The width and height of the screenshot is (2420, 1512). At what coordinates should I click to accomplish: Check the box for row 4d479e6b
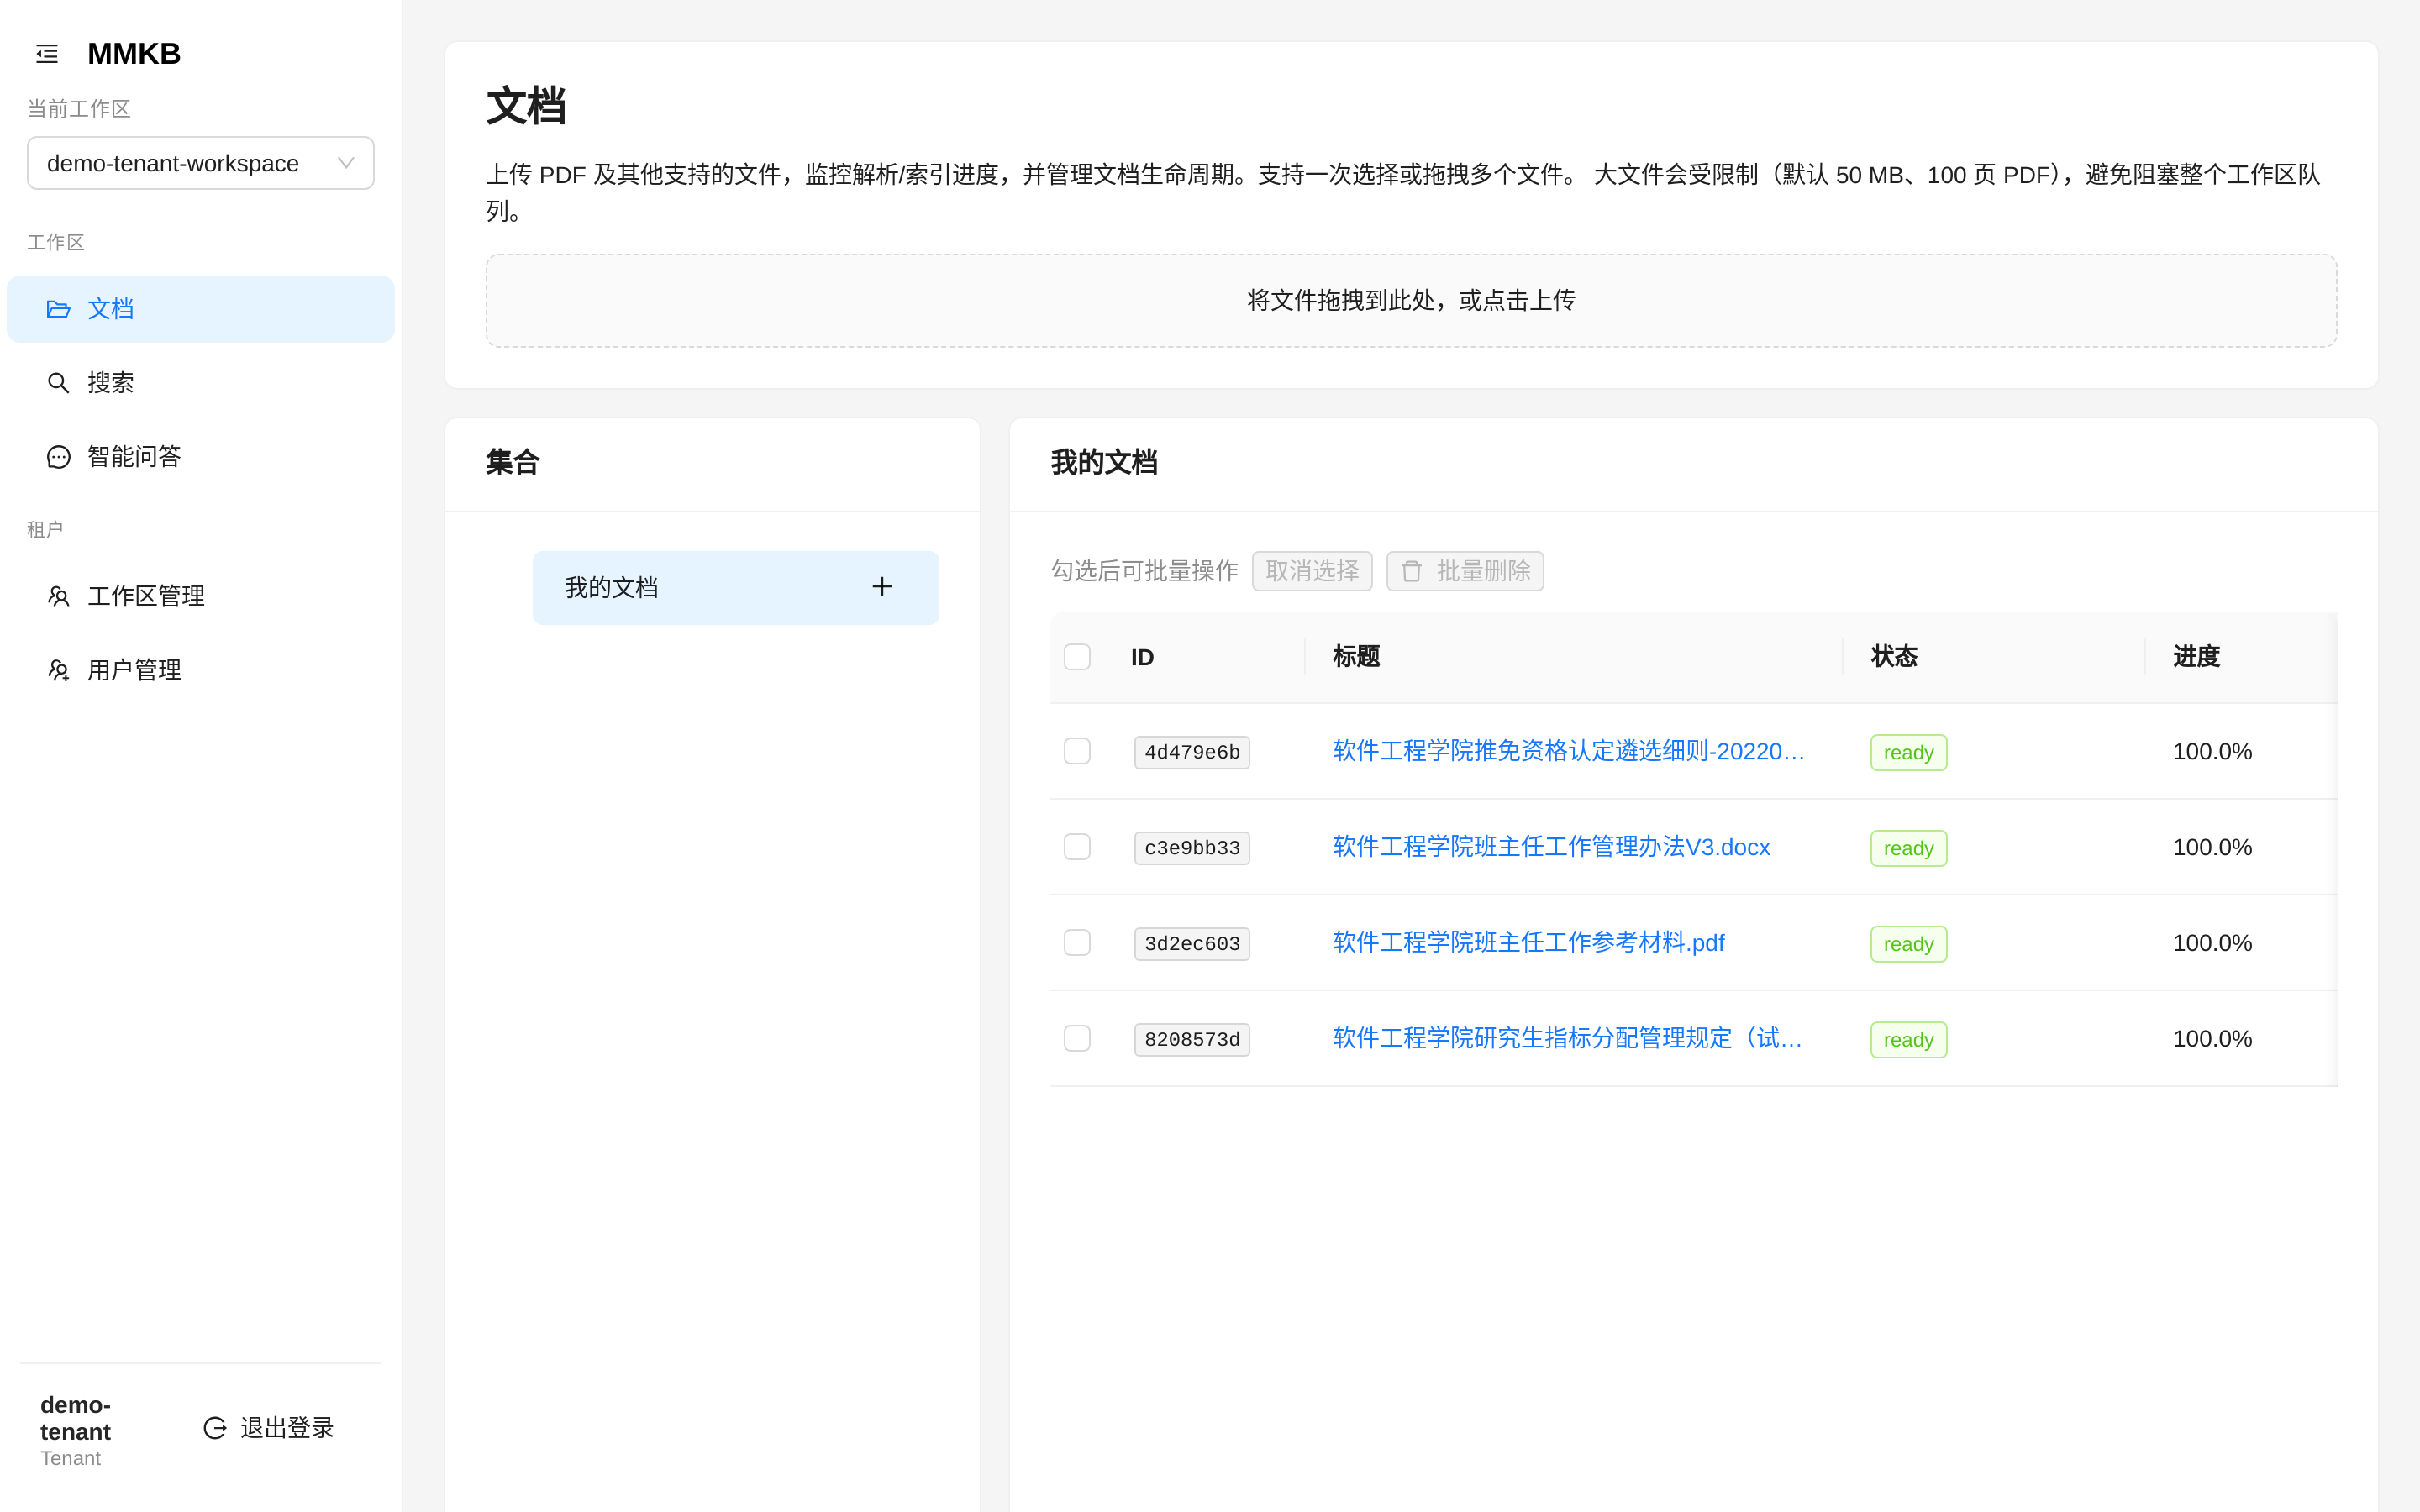(x=1077, y=751)
